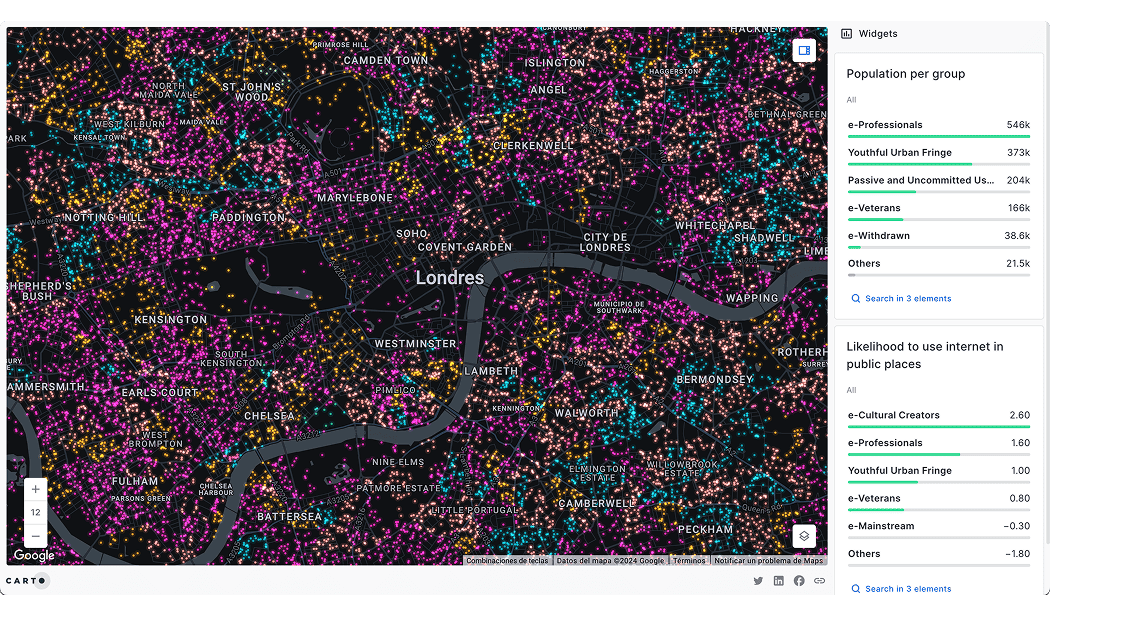Select e-Cultural Creators category row

938,416
